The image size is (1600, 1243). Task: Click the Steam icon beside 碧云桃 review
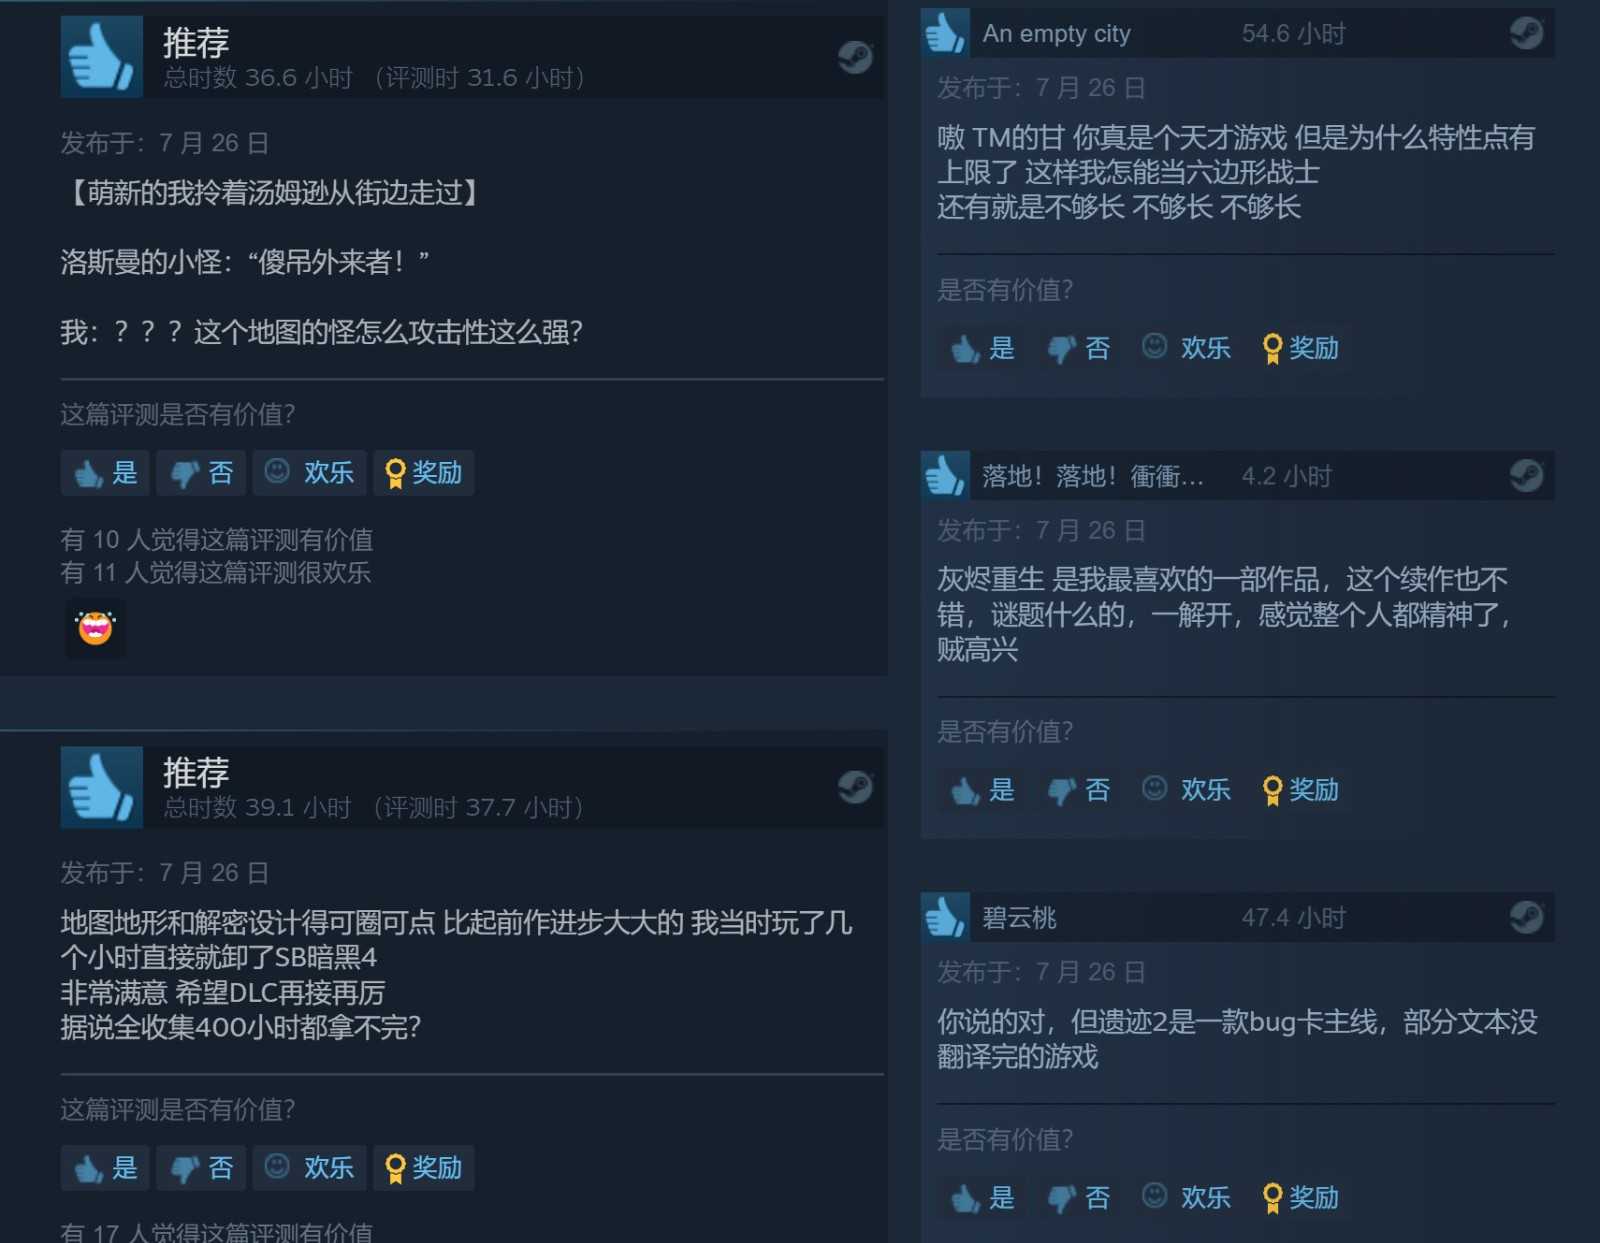pyautogui.click(x=1526, y=917)
